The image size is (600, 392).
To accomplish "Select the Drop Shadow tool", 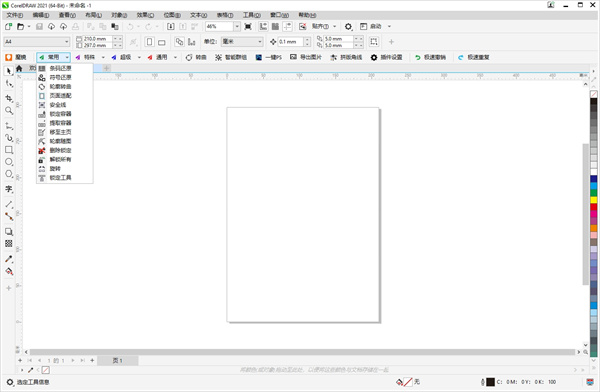I will click(9, 232).
